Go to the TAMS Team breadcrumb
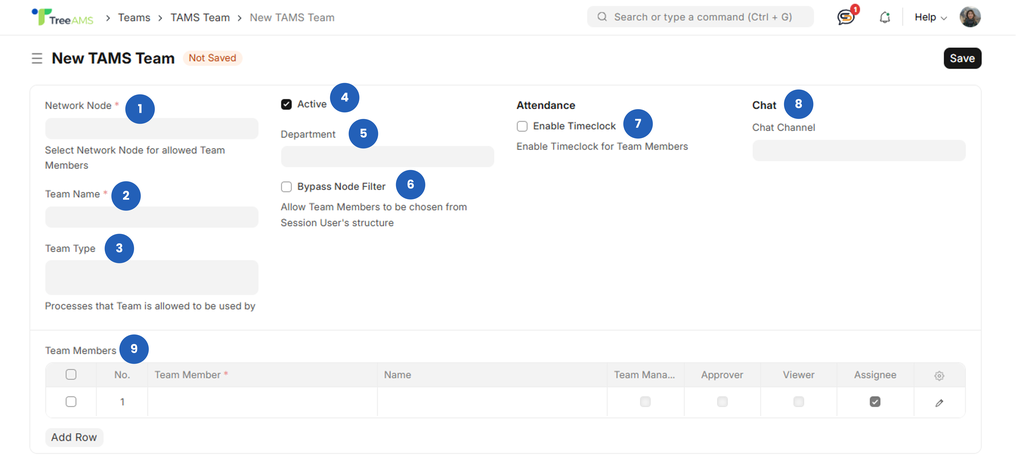This screenshot has width=1024, height=475. [199, 17]
